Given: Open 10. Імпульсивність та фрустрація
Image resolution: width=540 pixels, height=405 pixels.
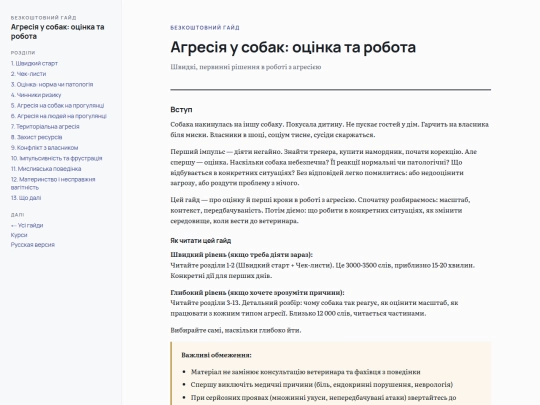Looking at the screenshot, I should [x=56, y=158].
